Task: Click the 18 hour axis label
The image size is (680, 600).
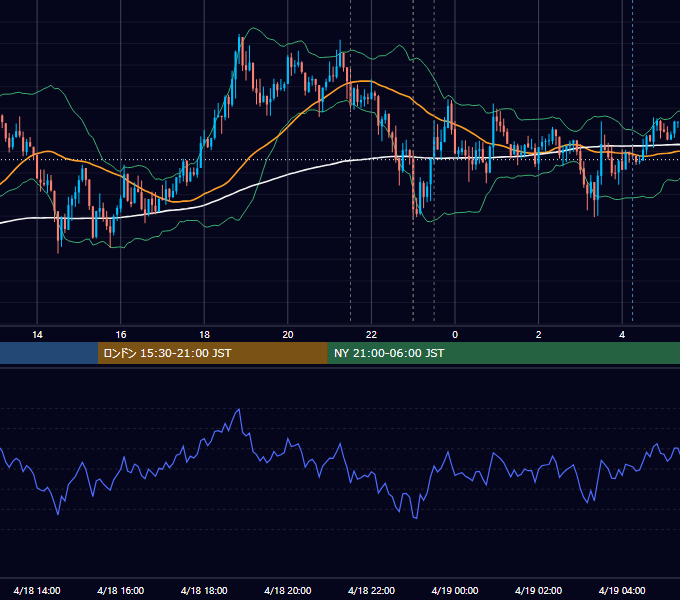Action: pyautogui.click(x=204, y=335)
